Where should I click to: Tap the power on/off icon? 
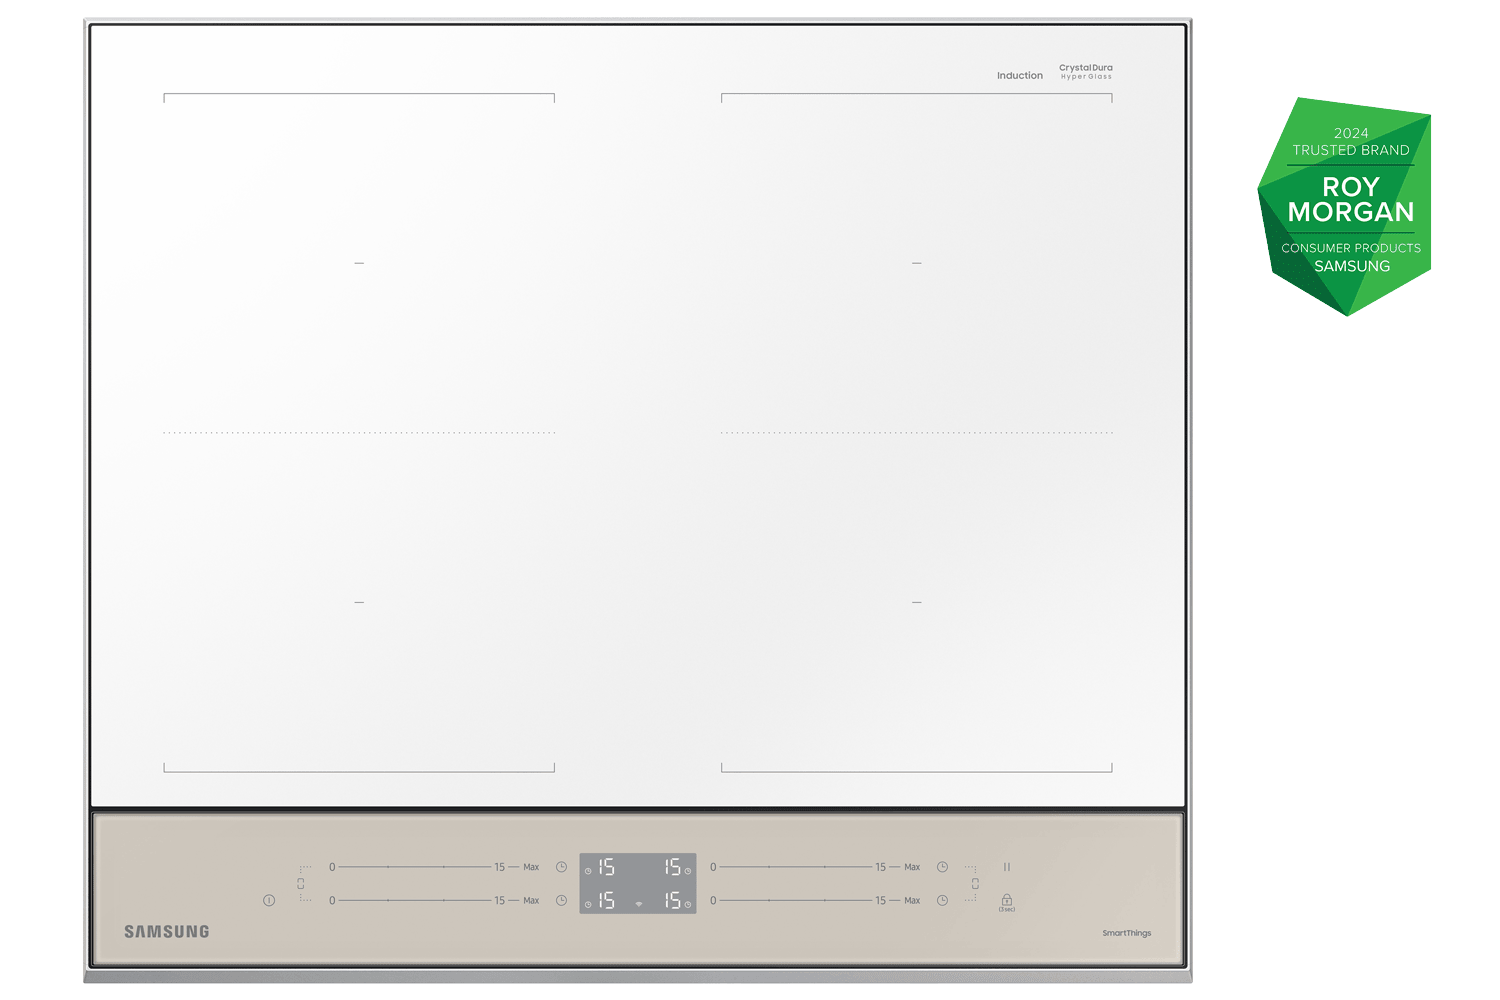[269, 901]
